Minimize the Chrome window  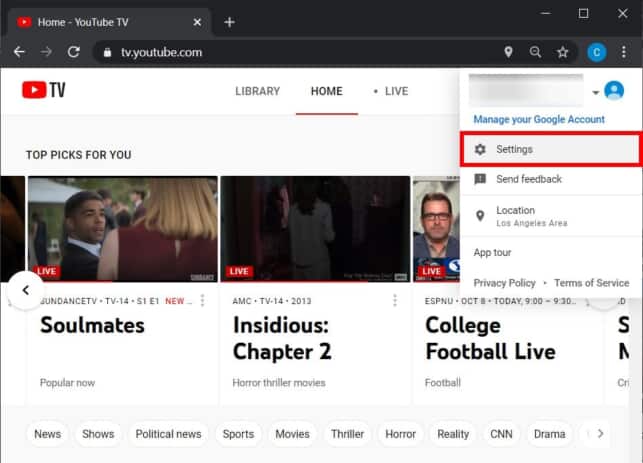point(545,14)
